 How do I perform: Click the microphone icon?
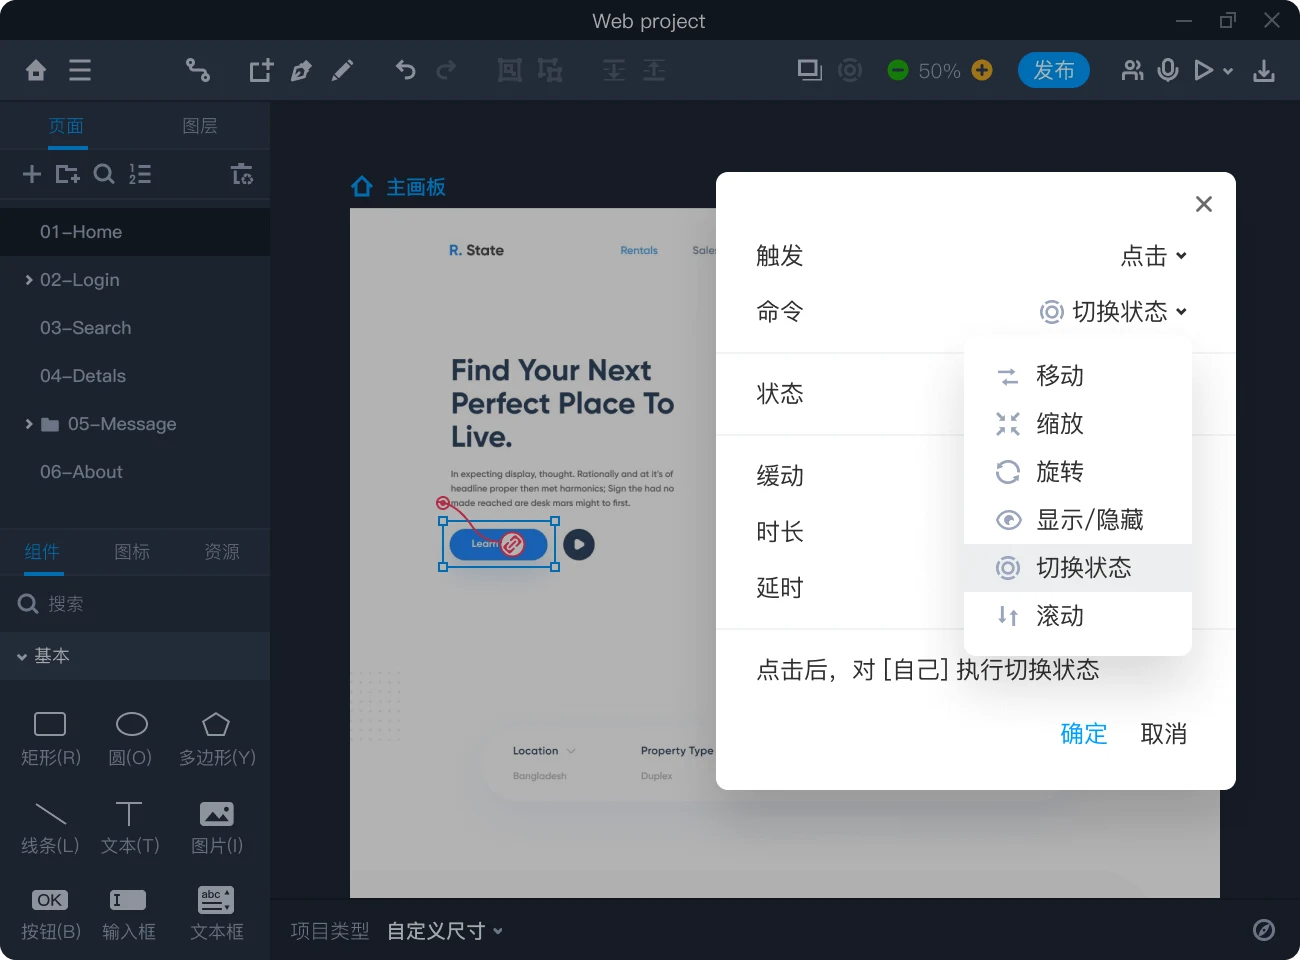pos(1167,70)
